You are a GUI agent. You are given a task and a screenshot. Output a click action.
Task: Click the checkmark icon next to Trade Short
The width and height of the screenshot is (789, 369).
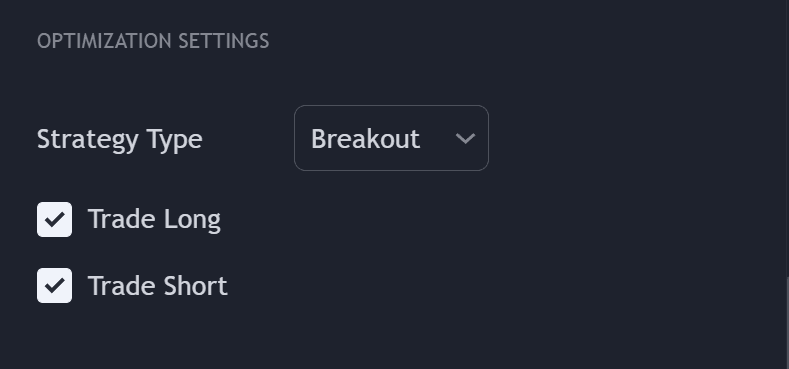tap(54, 285)
